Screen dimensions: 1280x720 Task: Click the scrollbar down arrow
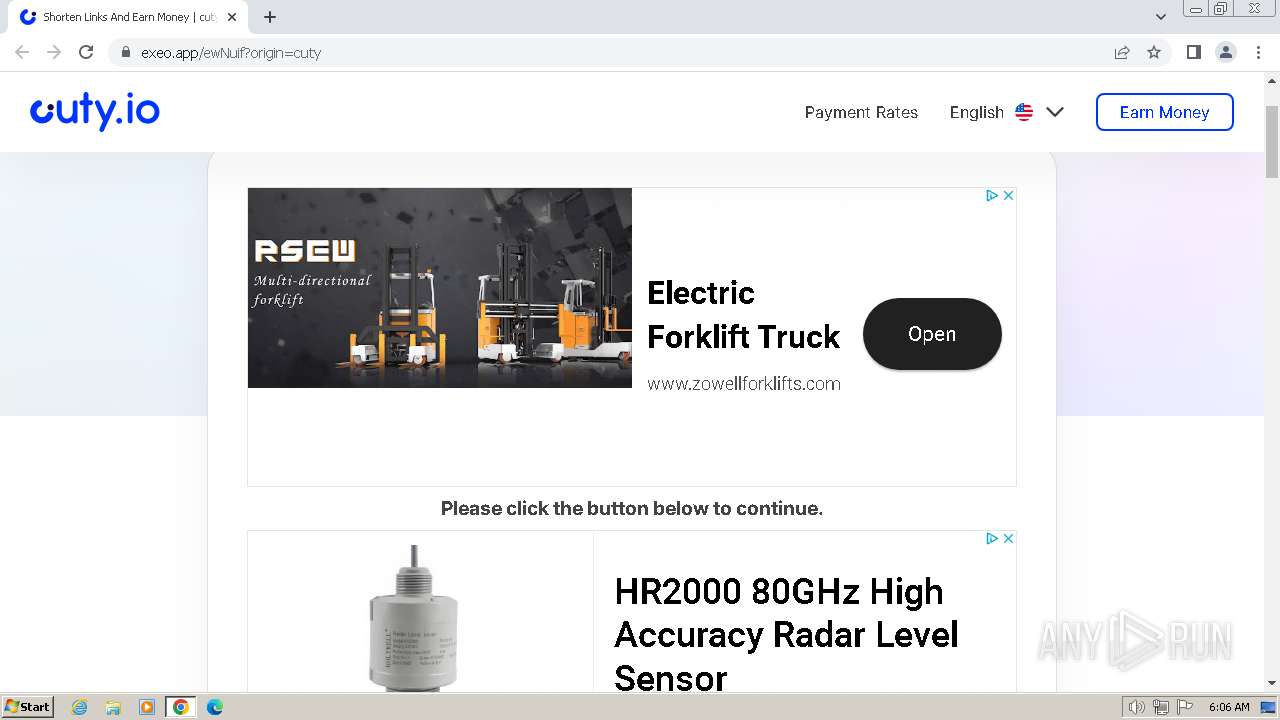pyautogui.click(x=1272, y=683)
